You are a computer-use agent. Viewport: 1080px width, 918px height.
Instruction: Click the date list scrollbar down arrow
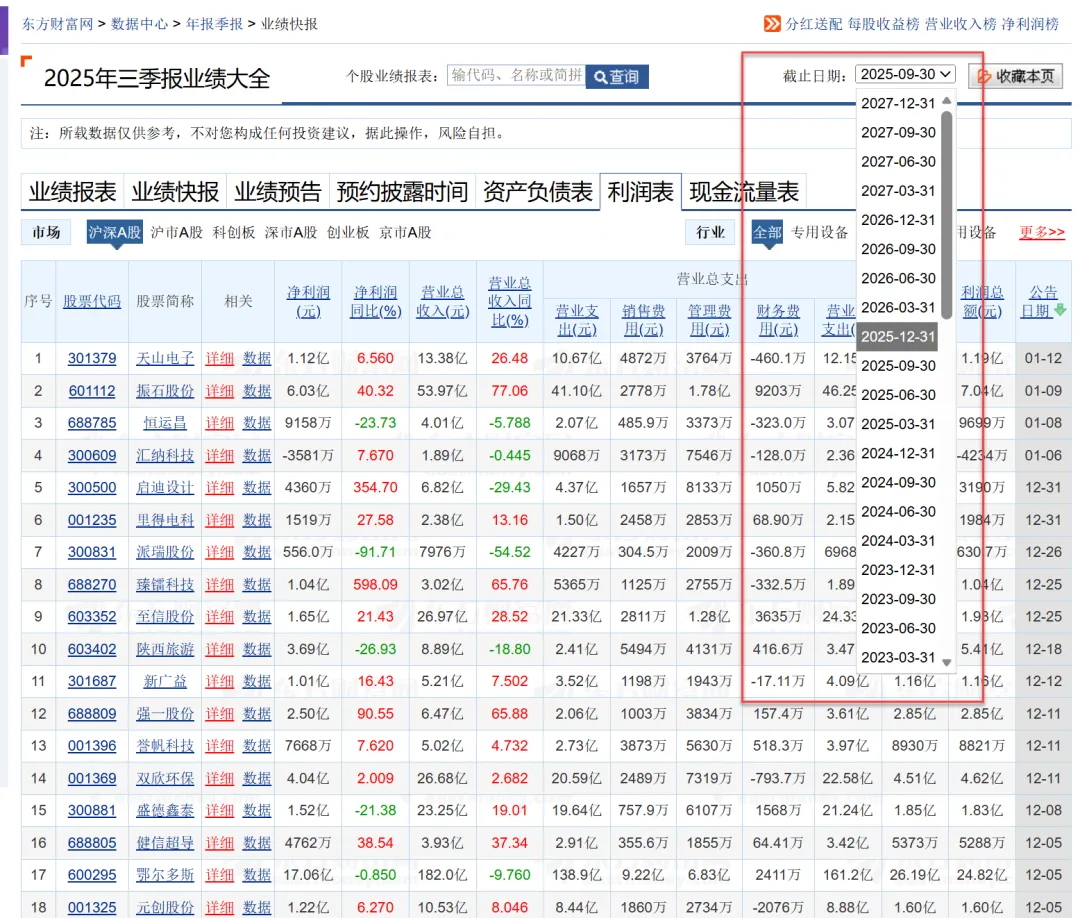[x=947, y=663]
